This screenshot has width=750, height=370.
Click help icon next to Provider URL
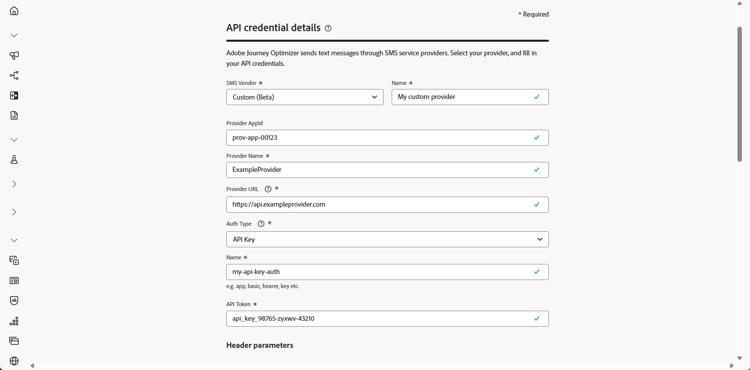pos(268,189)
